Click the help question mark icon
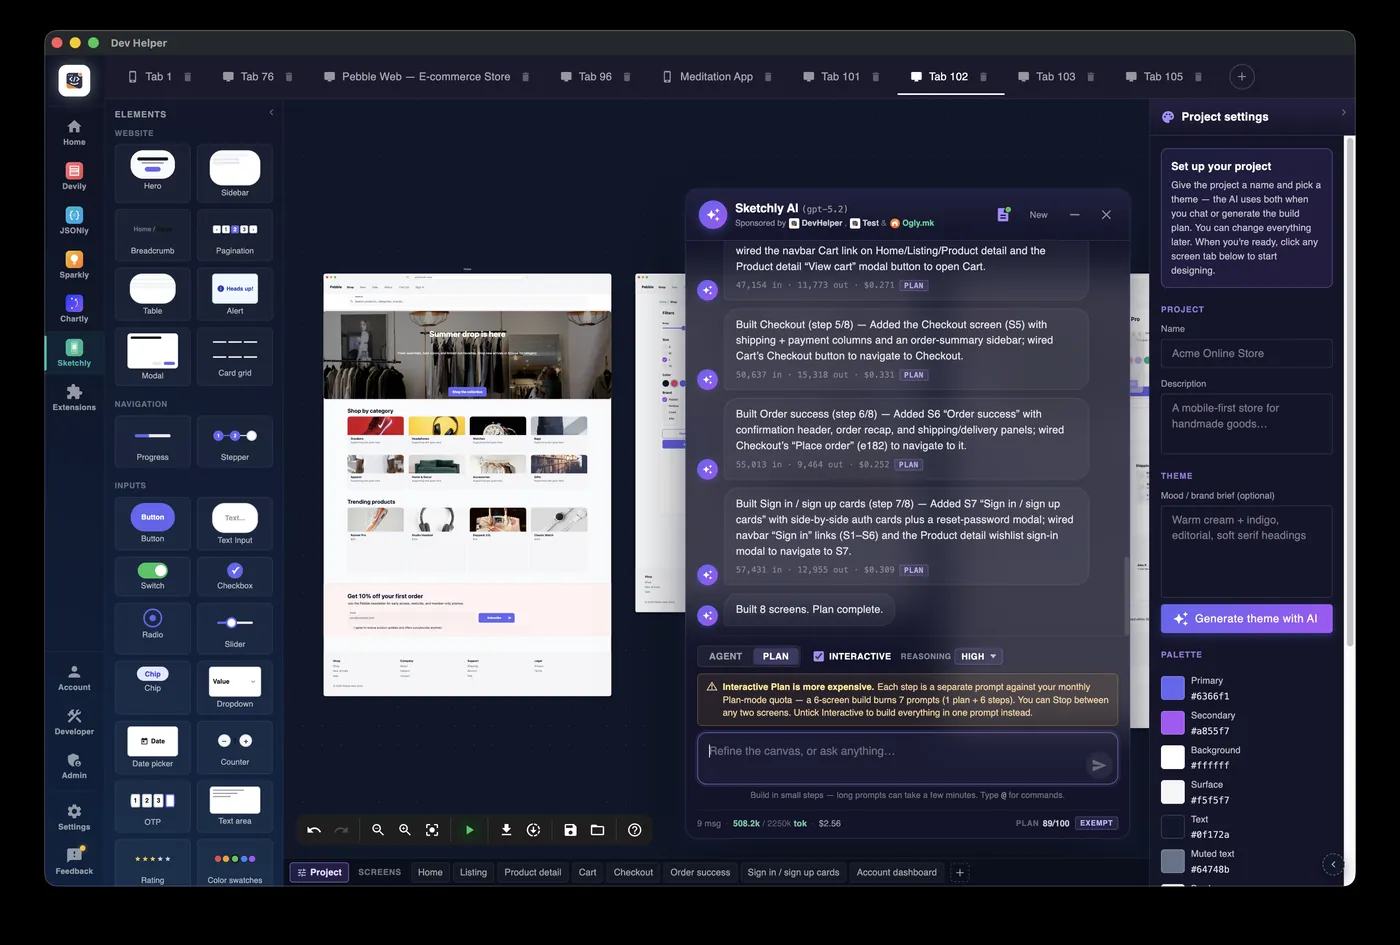 pos(634,830)
